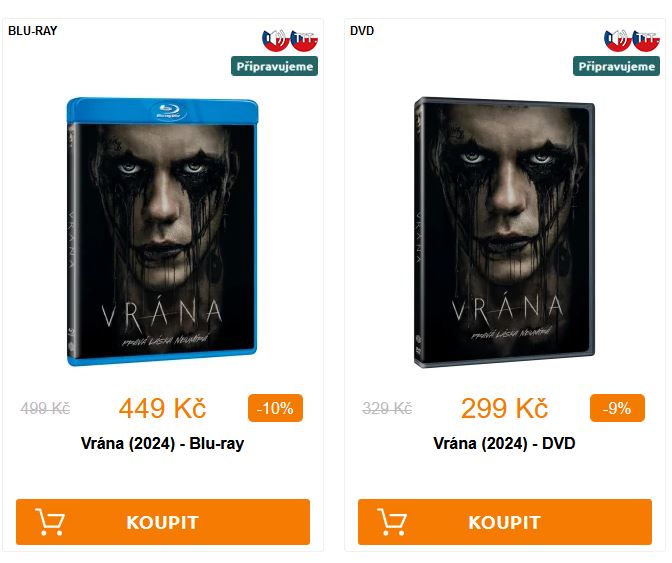Click the Připravujeme badge on DVD card
Image resolution: width=672 pixels, height=563 pixels.
tap(616, 66)
